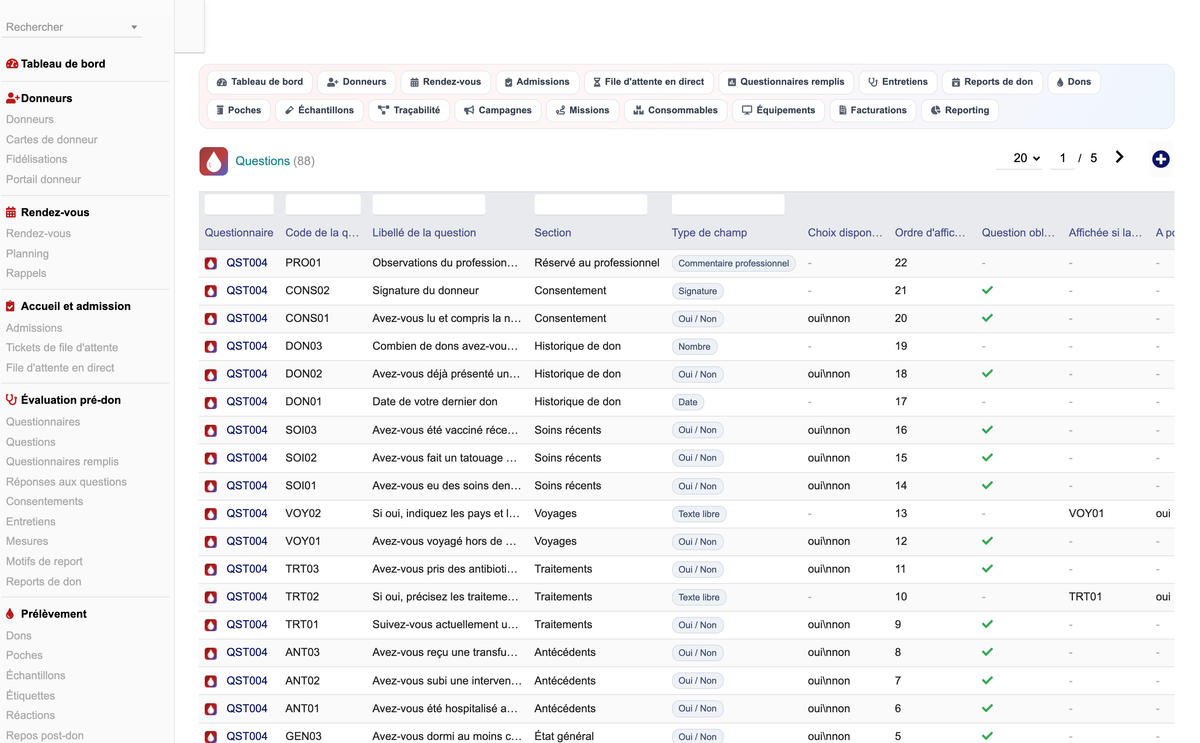Click blood drop icon in SOI01 row

click(x=211, y=486)
